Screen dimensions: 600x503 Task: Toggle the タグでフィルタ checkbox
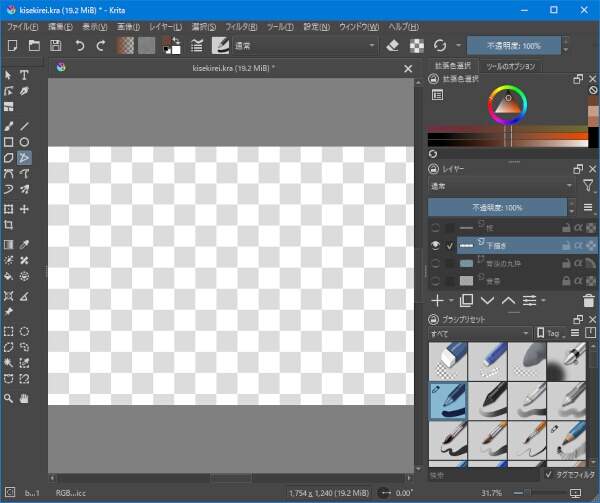click(550, 476)
